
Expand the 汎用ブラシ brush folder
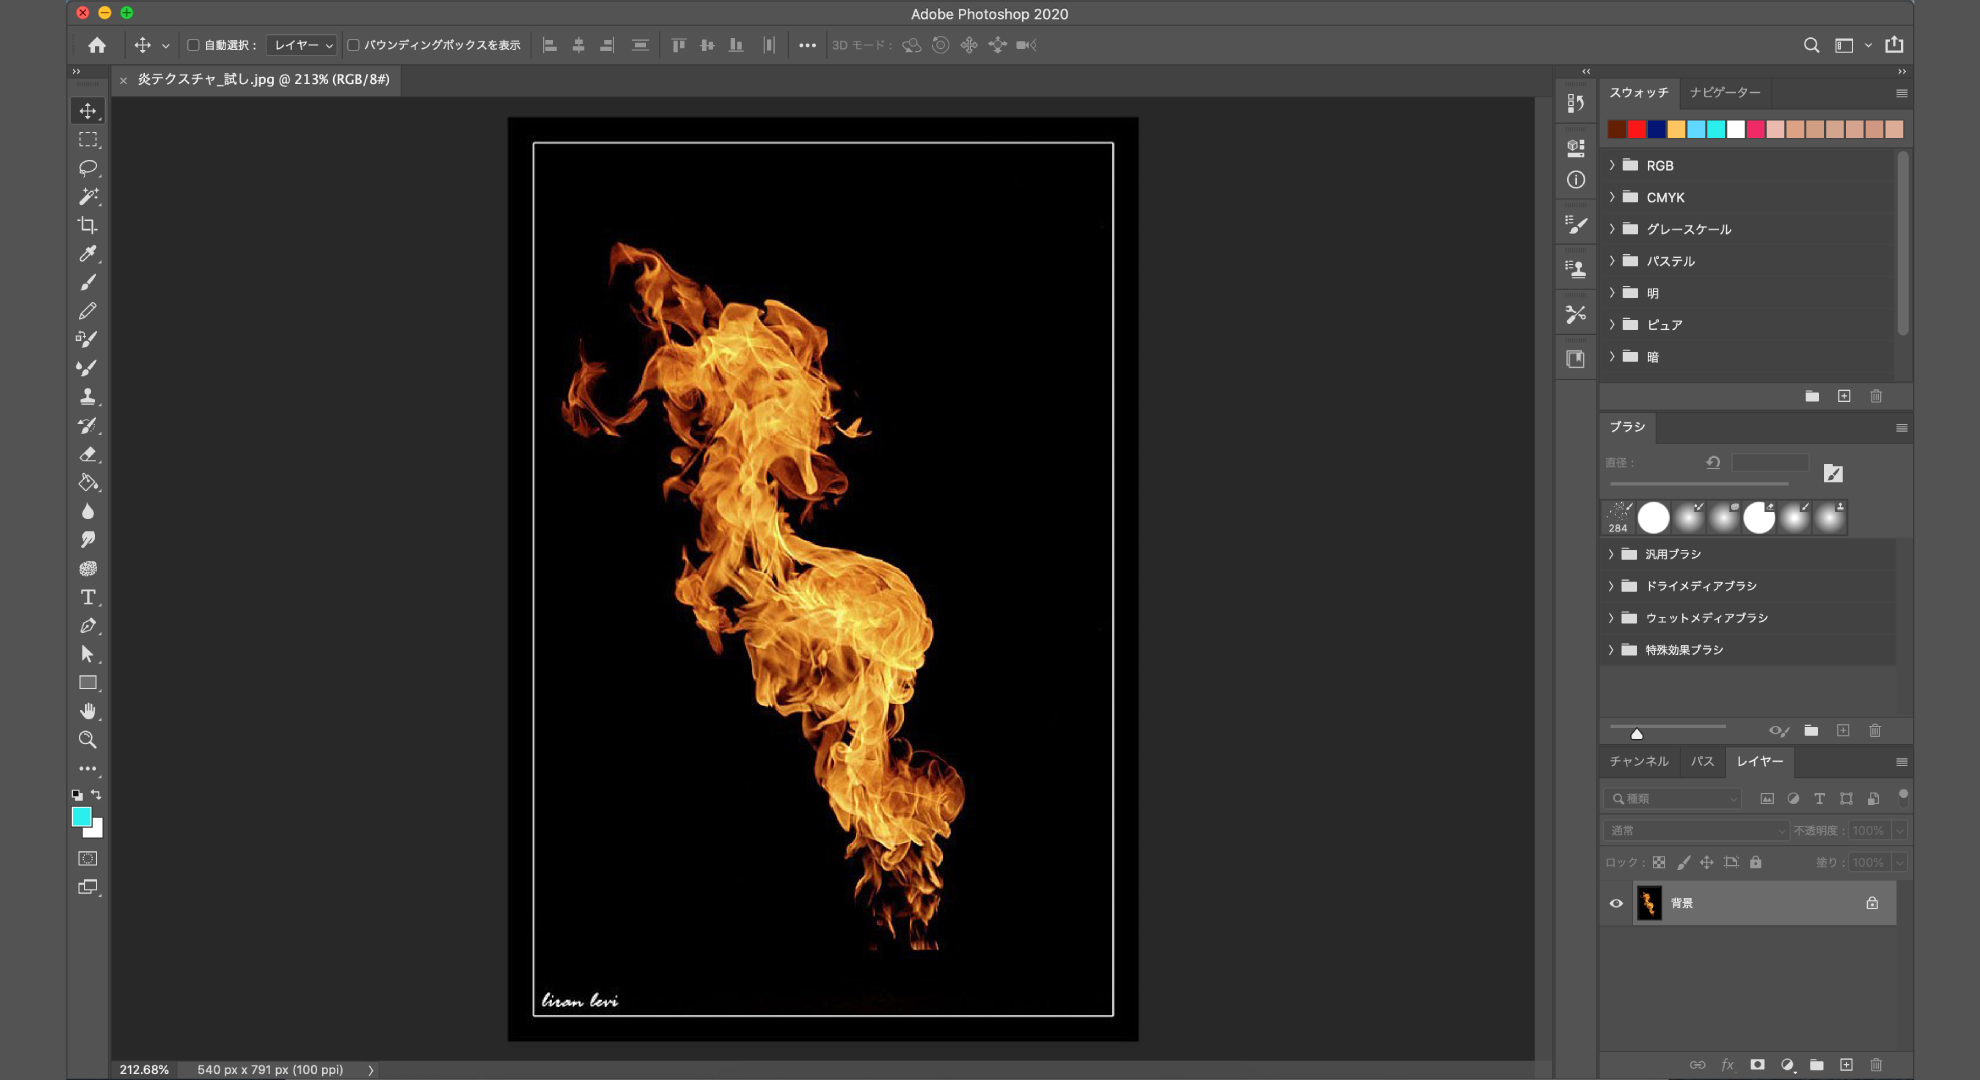[x=1611, y=554]
